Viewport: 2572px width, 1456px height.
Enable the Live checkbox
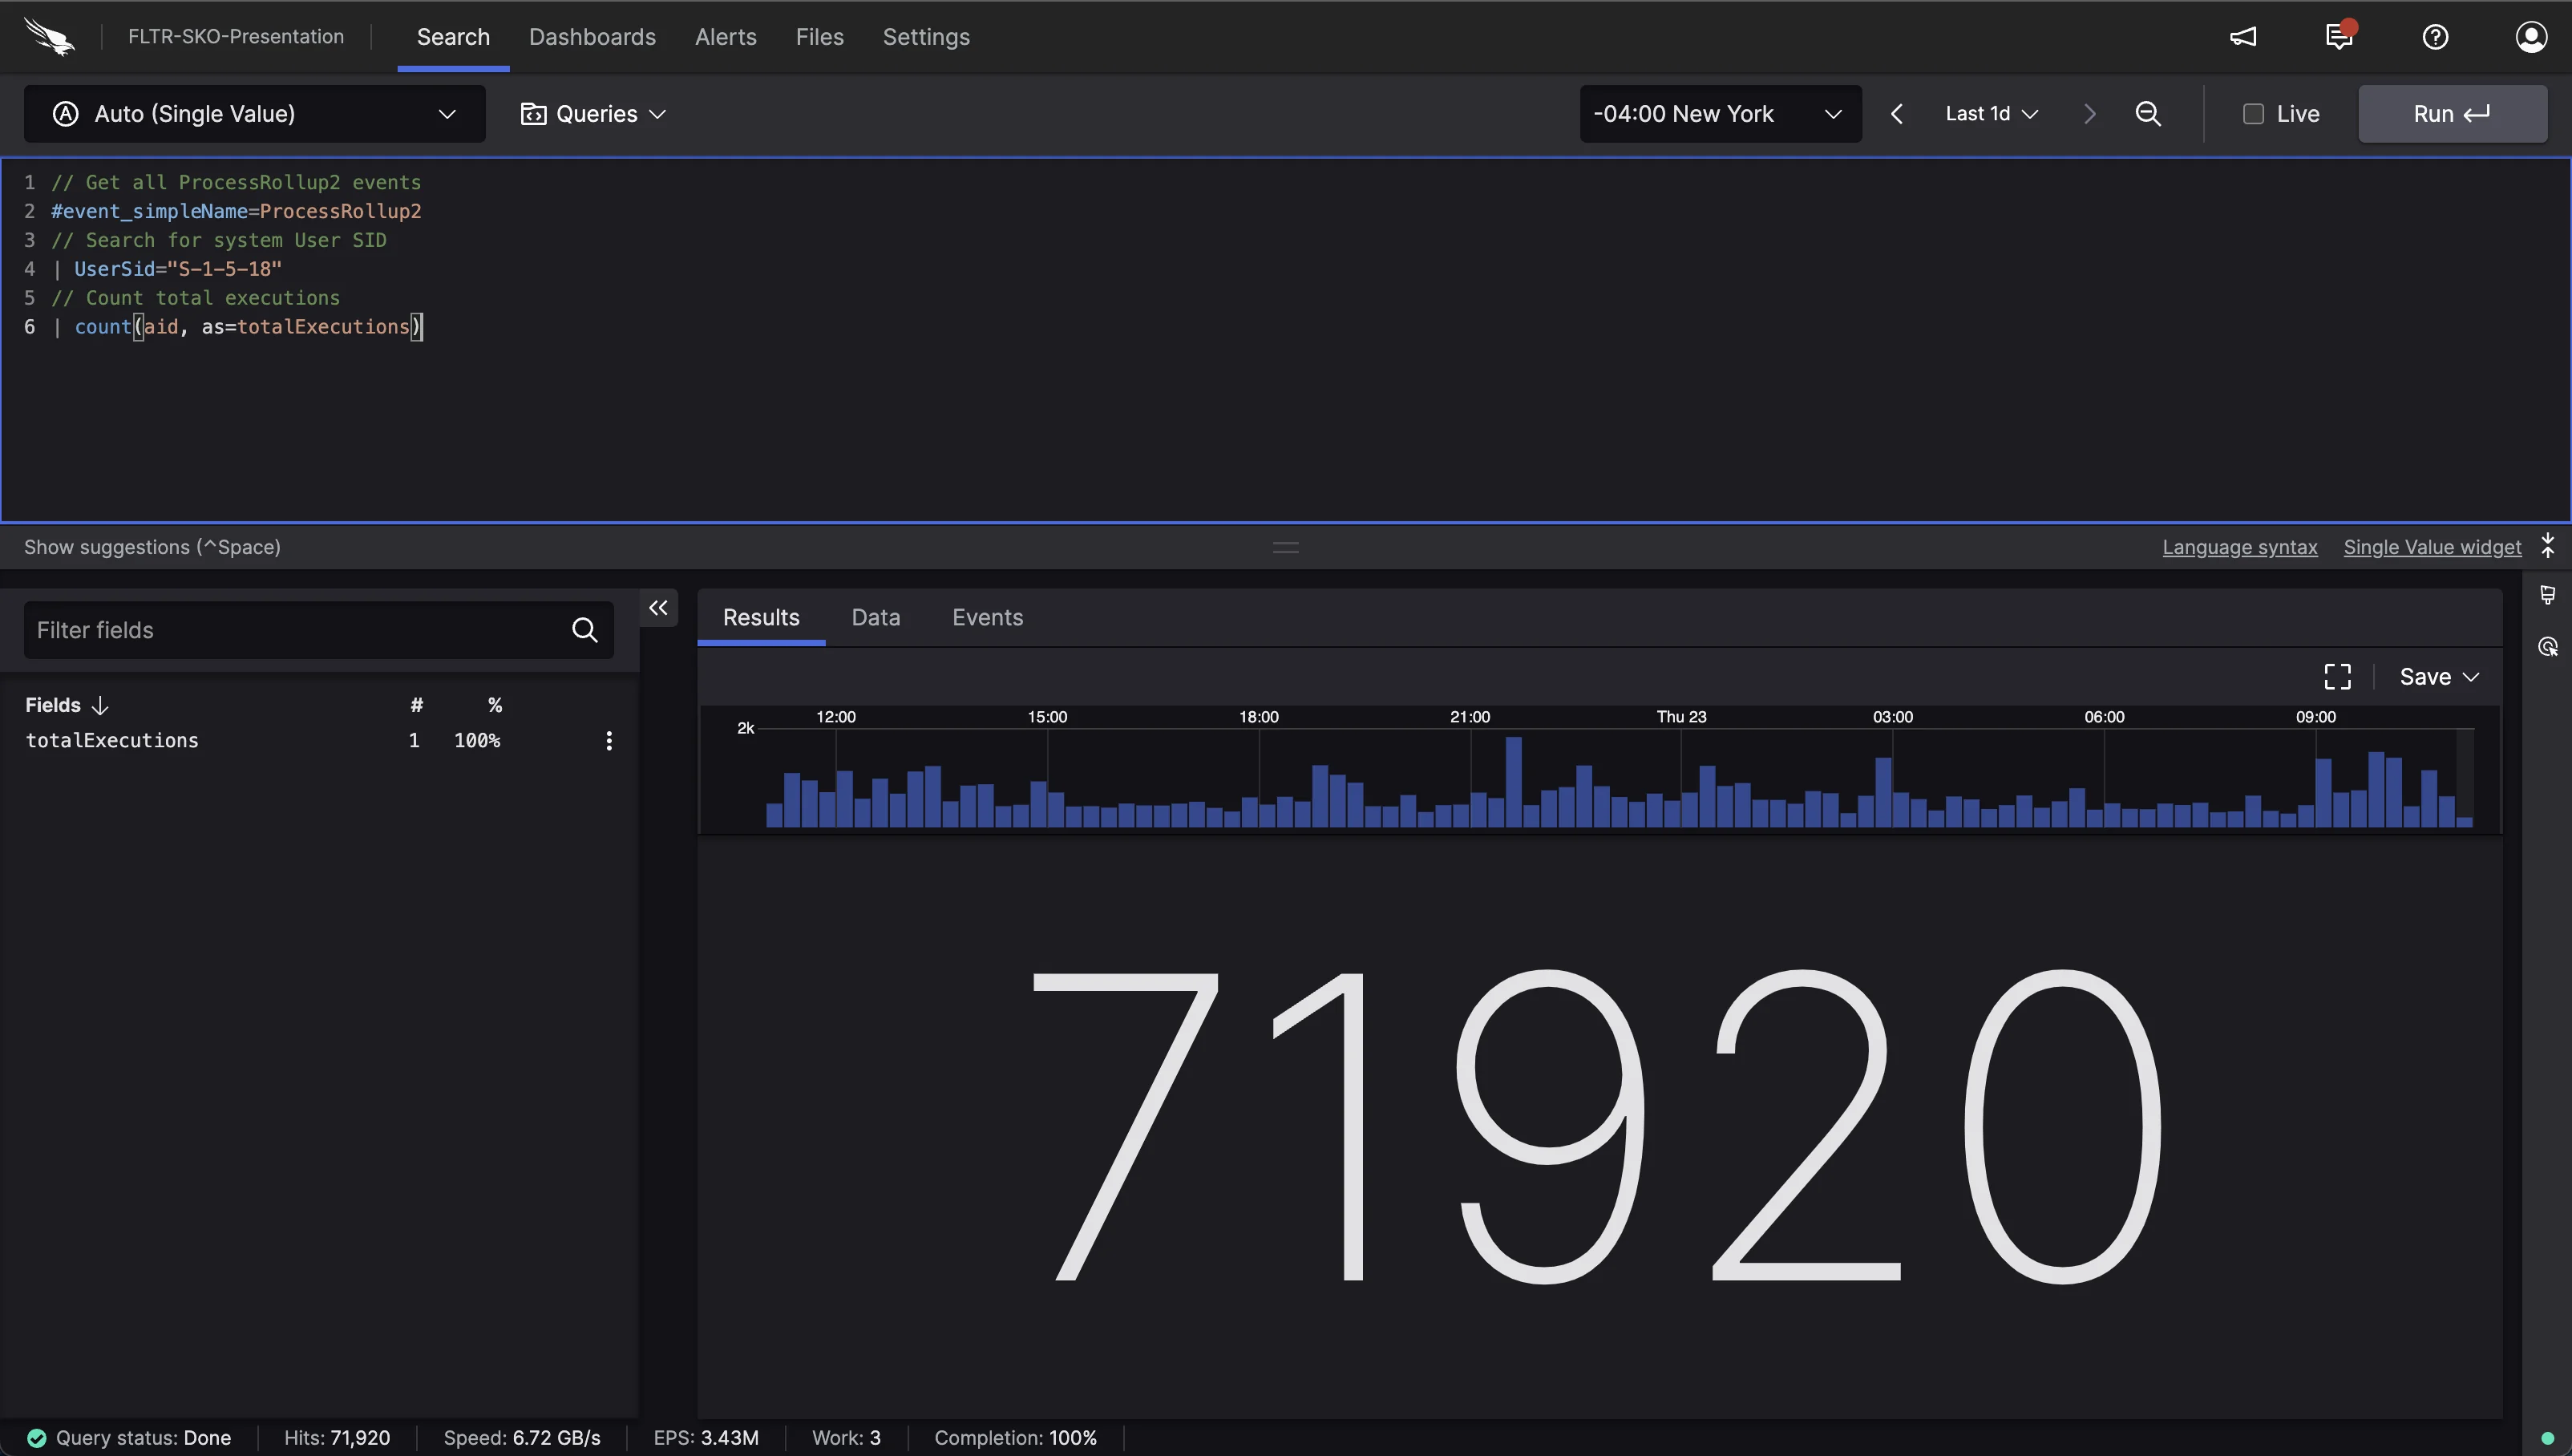[x=2253, y=114]
